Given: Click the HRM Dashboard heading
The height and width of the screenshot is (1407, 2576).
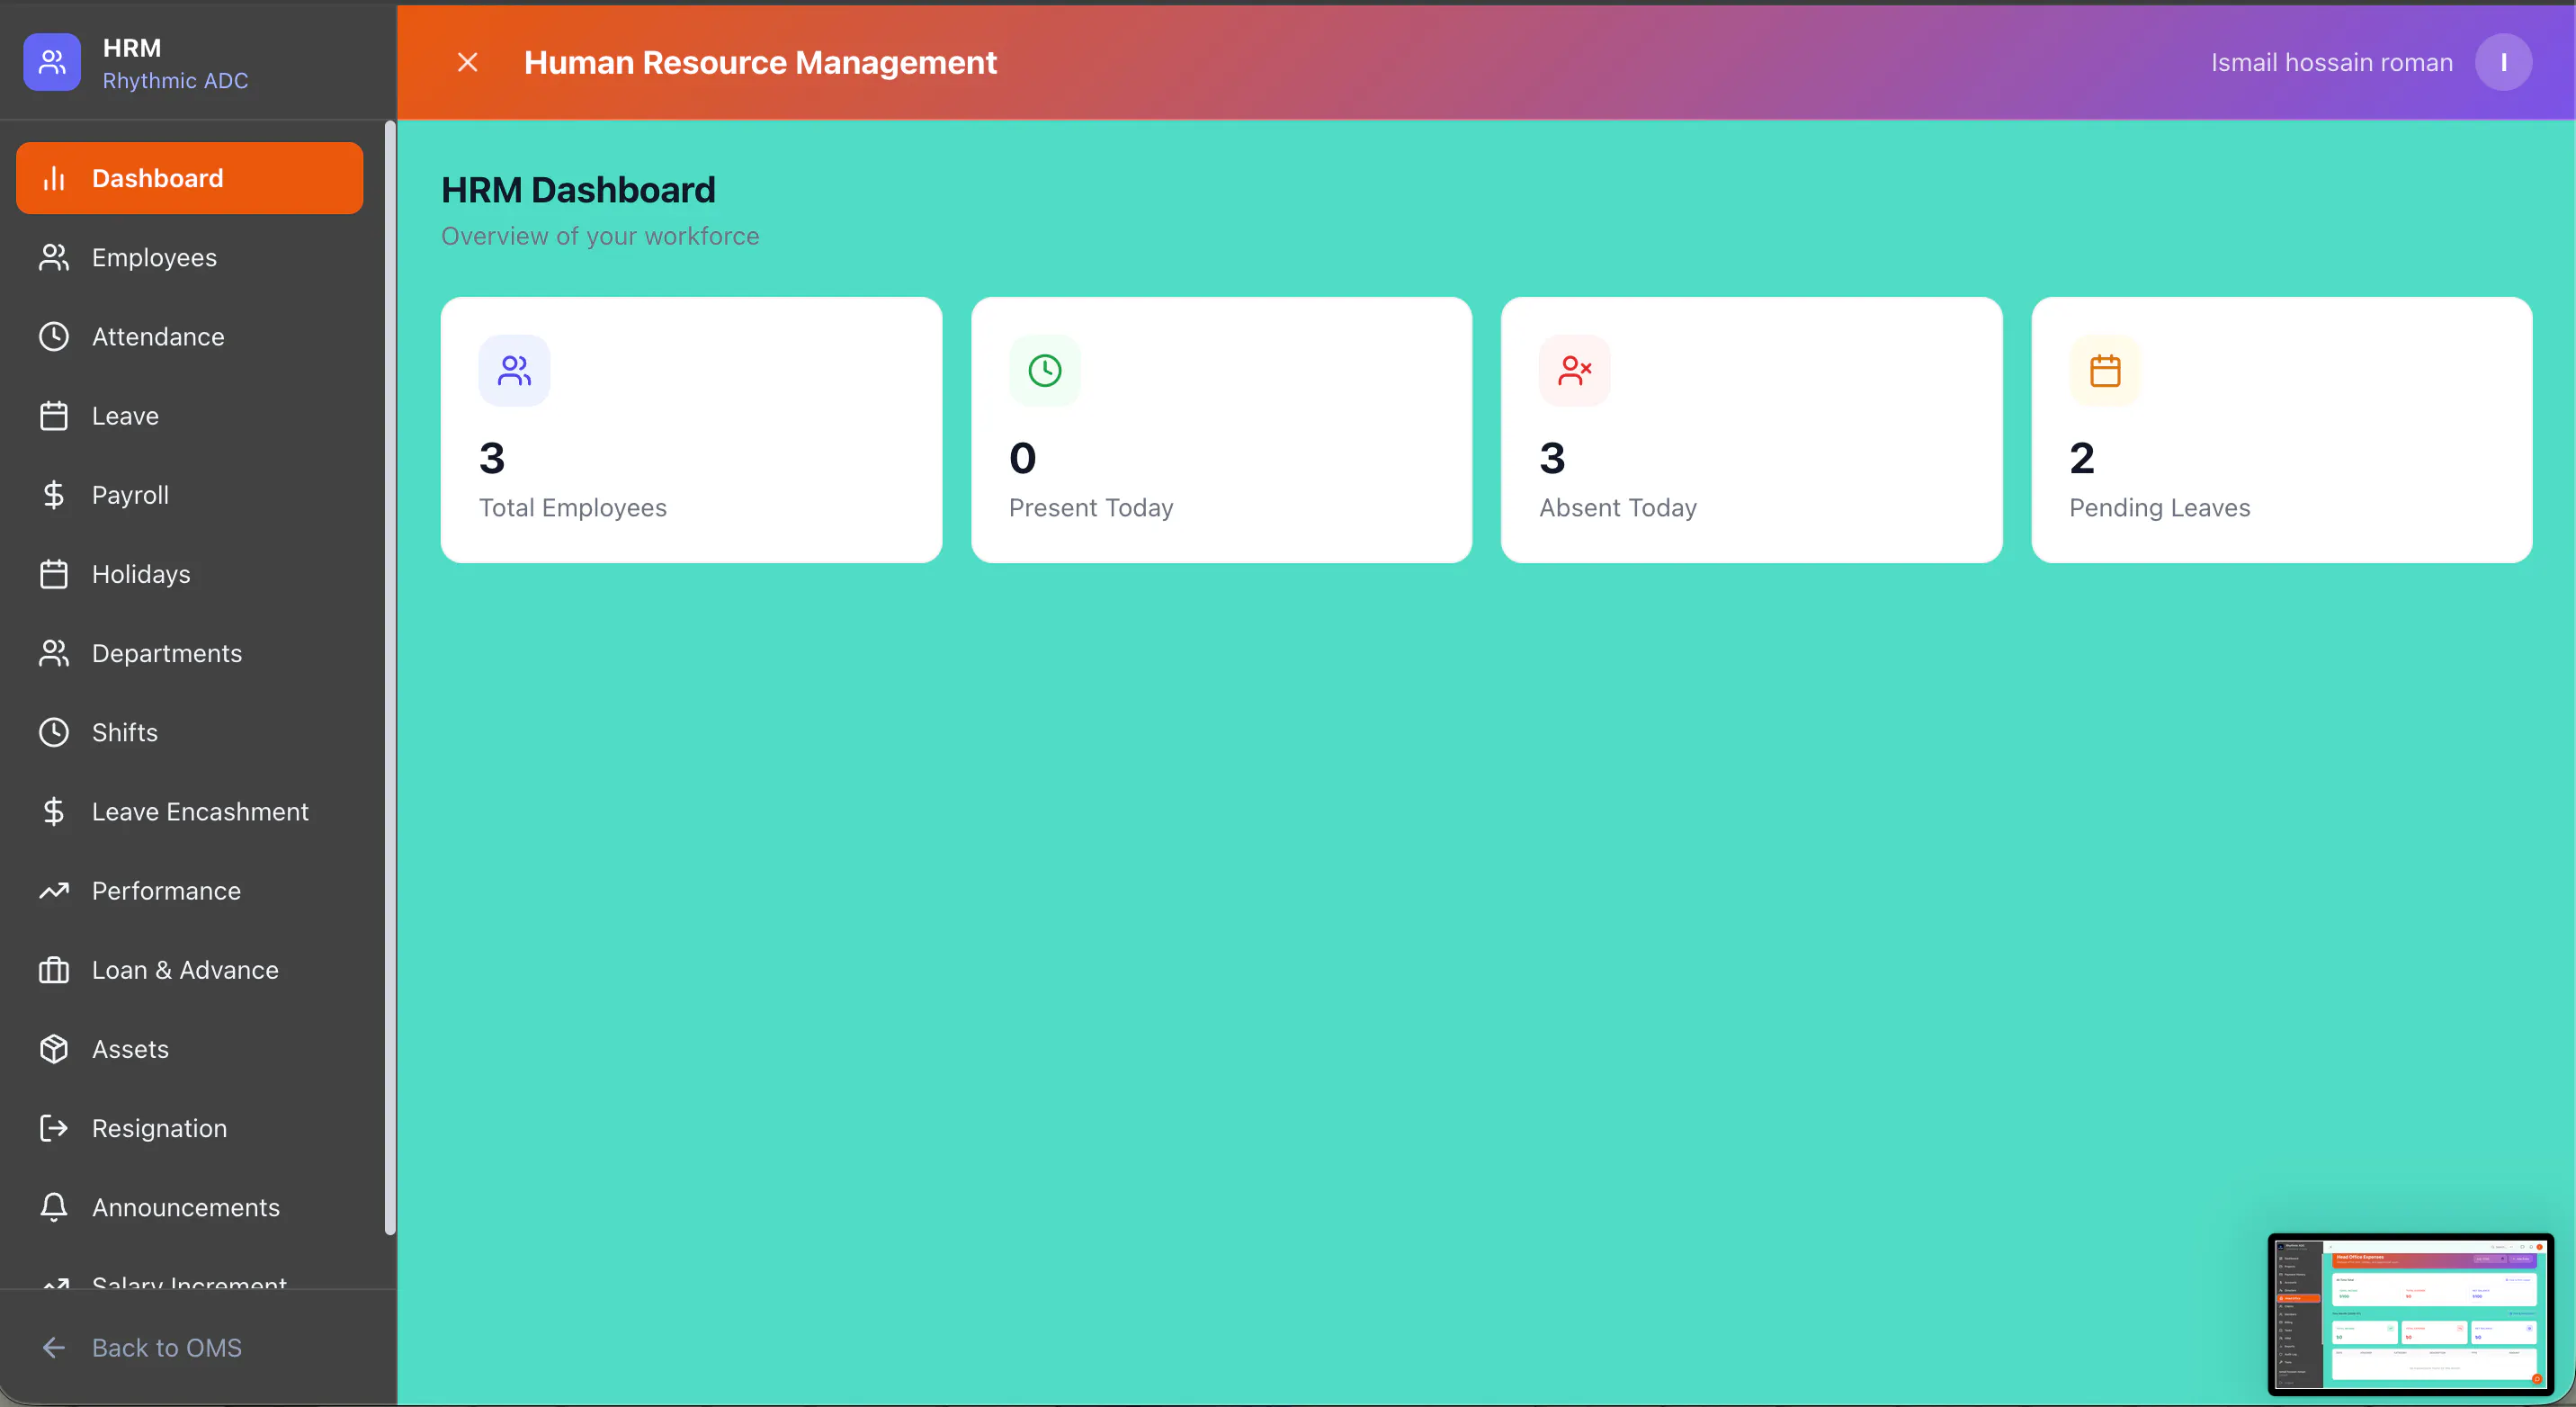Looking at the screenshot, I should tap(578, 190).
